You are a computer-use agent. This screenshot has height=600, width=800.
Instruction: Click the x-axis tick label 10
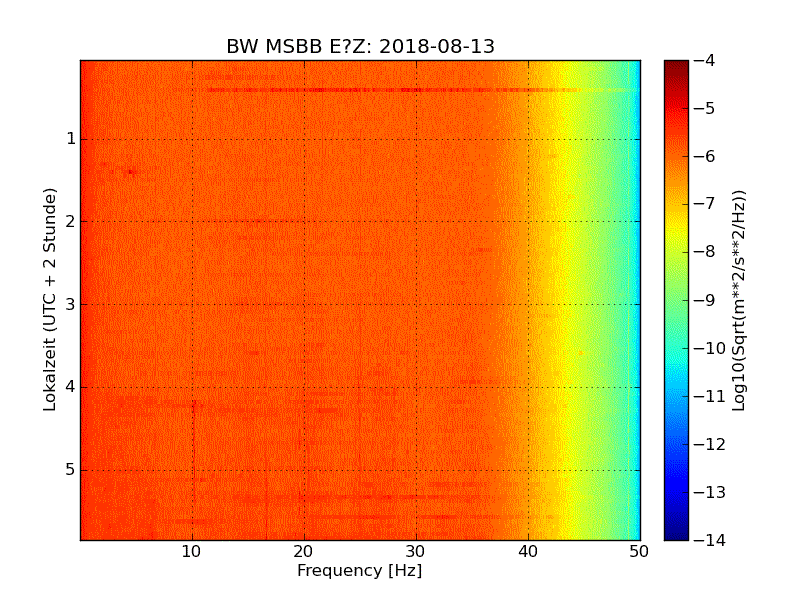(192, 551)
